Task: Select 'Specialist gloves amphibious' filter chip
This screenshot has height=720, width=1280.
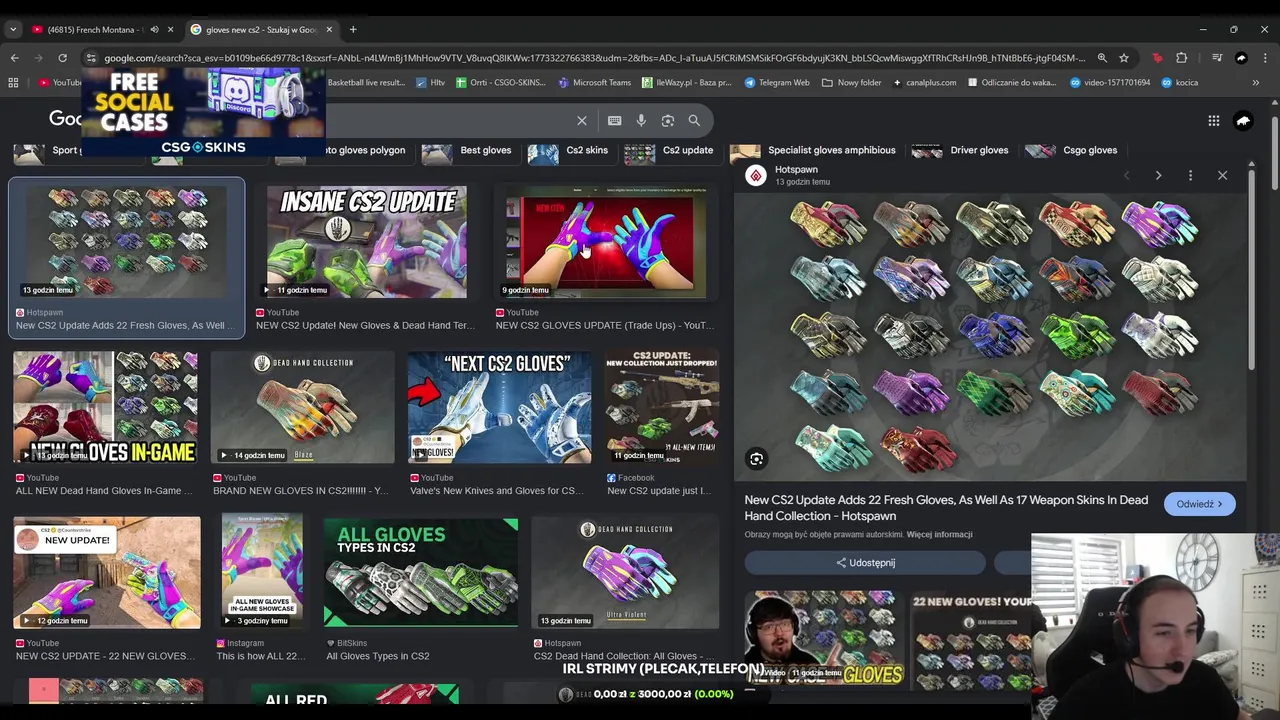Action: 813,151
